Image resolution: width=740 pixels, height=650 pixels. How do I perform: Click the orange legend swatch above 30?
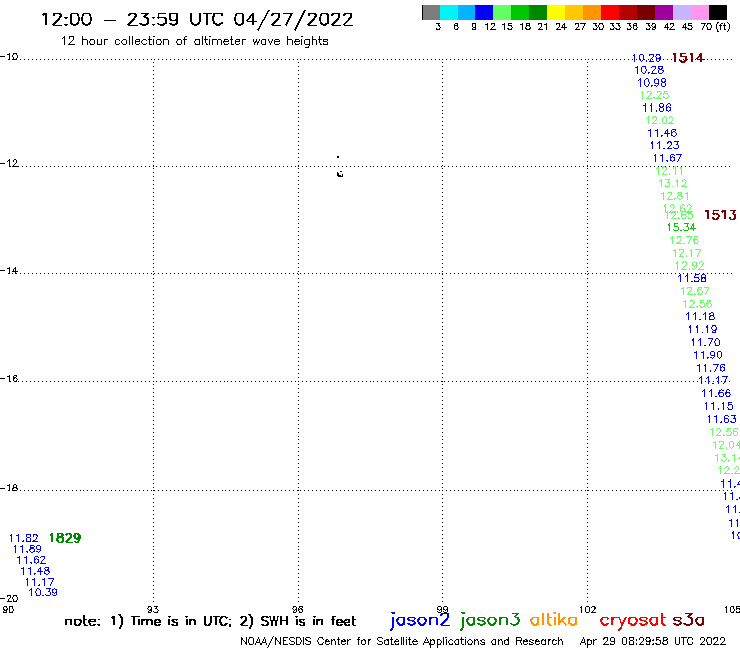pos(592,12)
